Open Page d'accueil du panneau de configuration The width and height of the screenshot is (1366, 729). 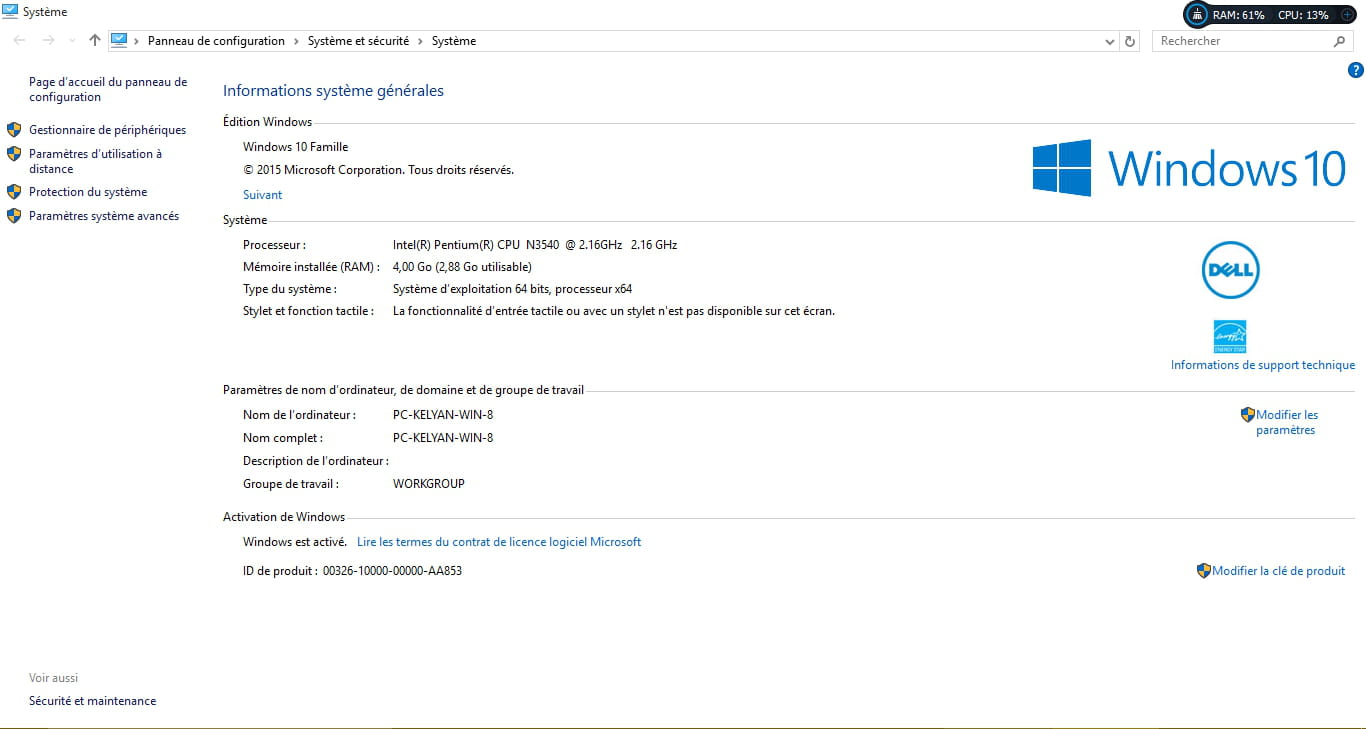pyautogui.click(x=108, y=90)
